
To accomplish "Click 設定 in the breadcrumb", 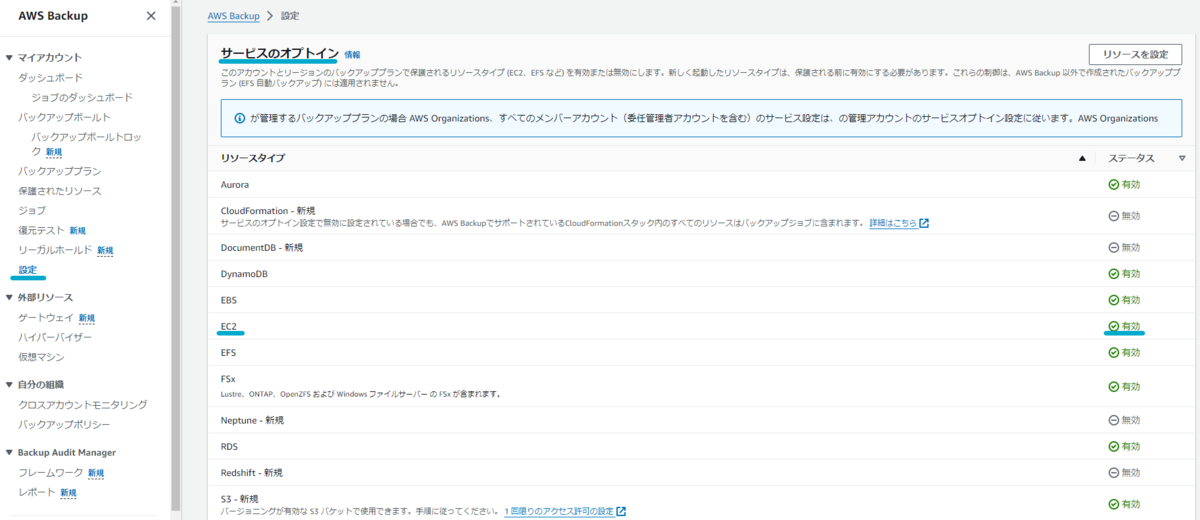I will point(289,16).
